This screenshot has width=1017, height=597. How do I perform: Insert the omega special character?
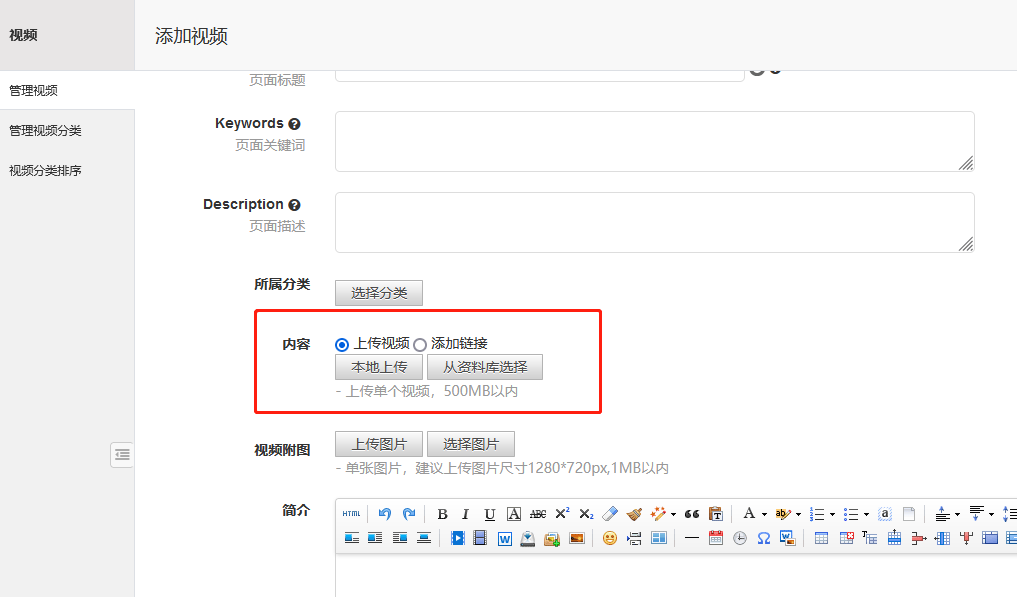tap(763, 538)
